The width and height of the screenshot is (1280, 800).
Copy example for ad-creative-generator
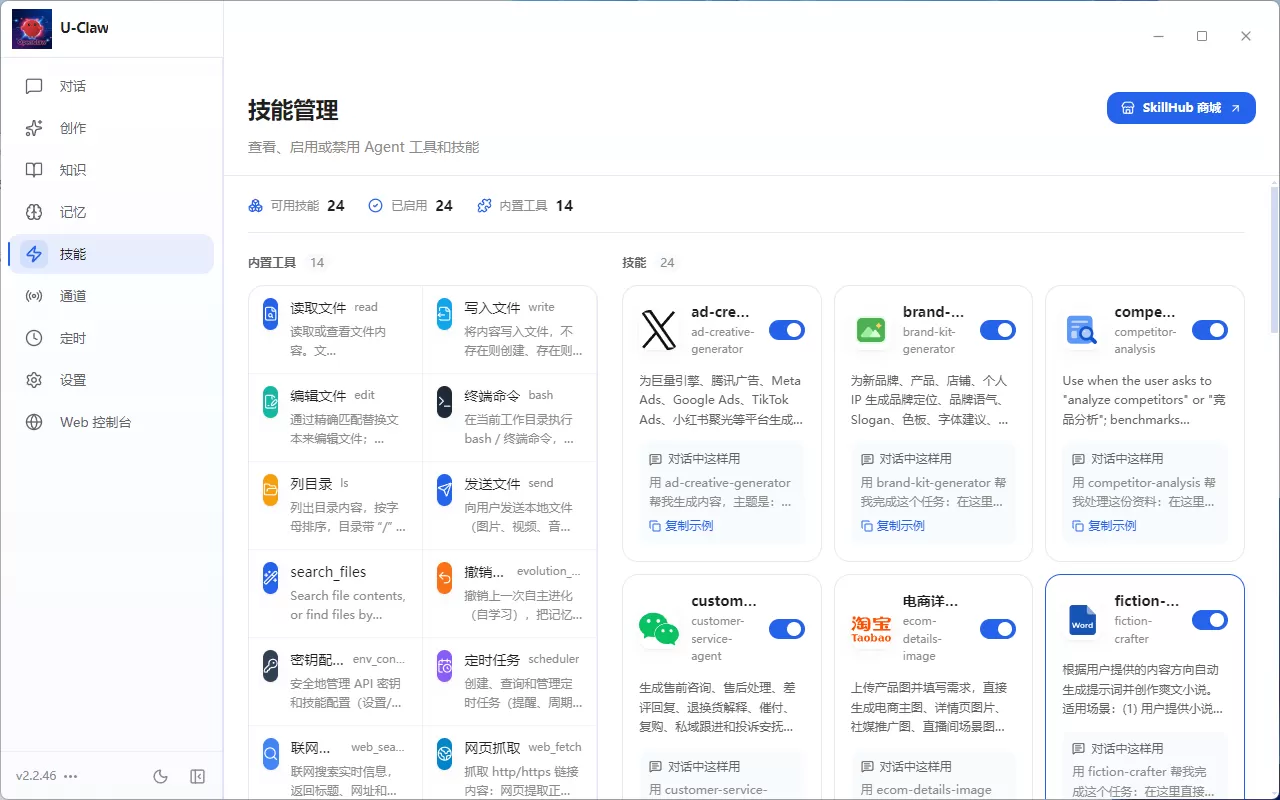[x=681, y=526]
